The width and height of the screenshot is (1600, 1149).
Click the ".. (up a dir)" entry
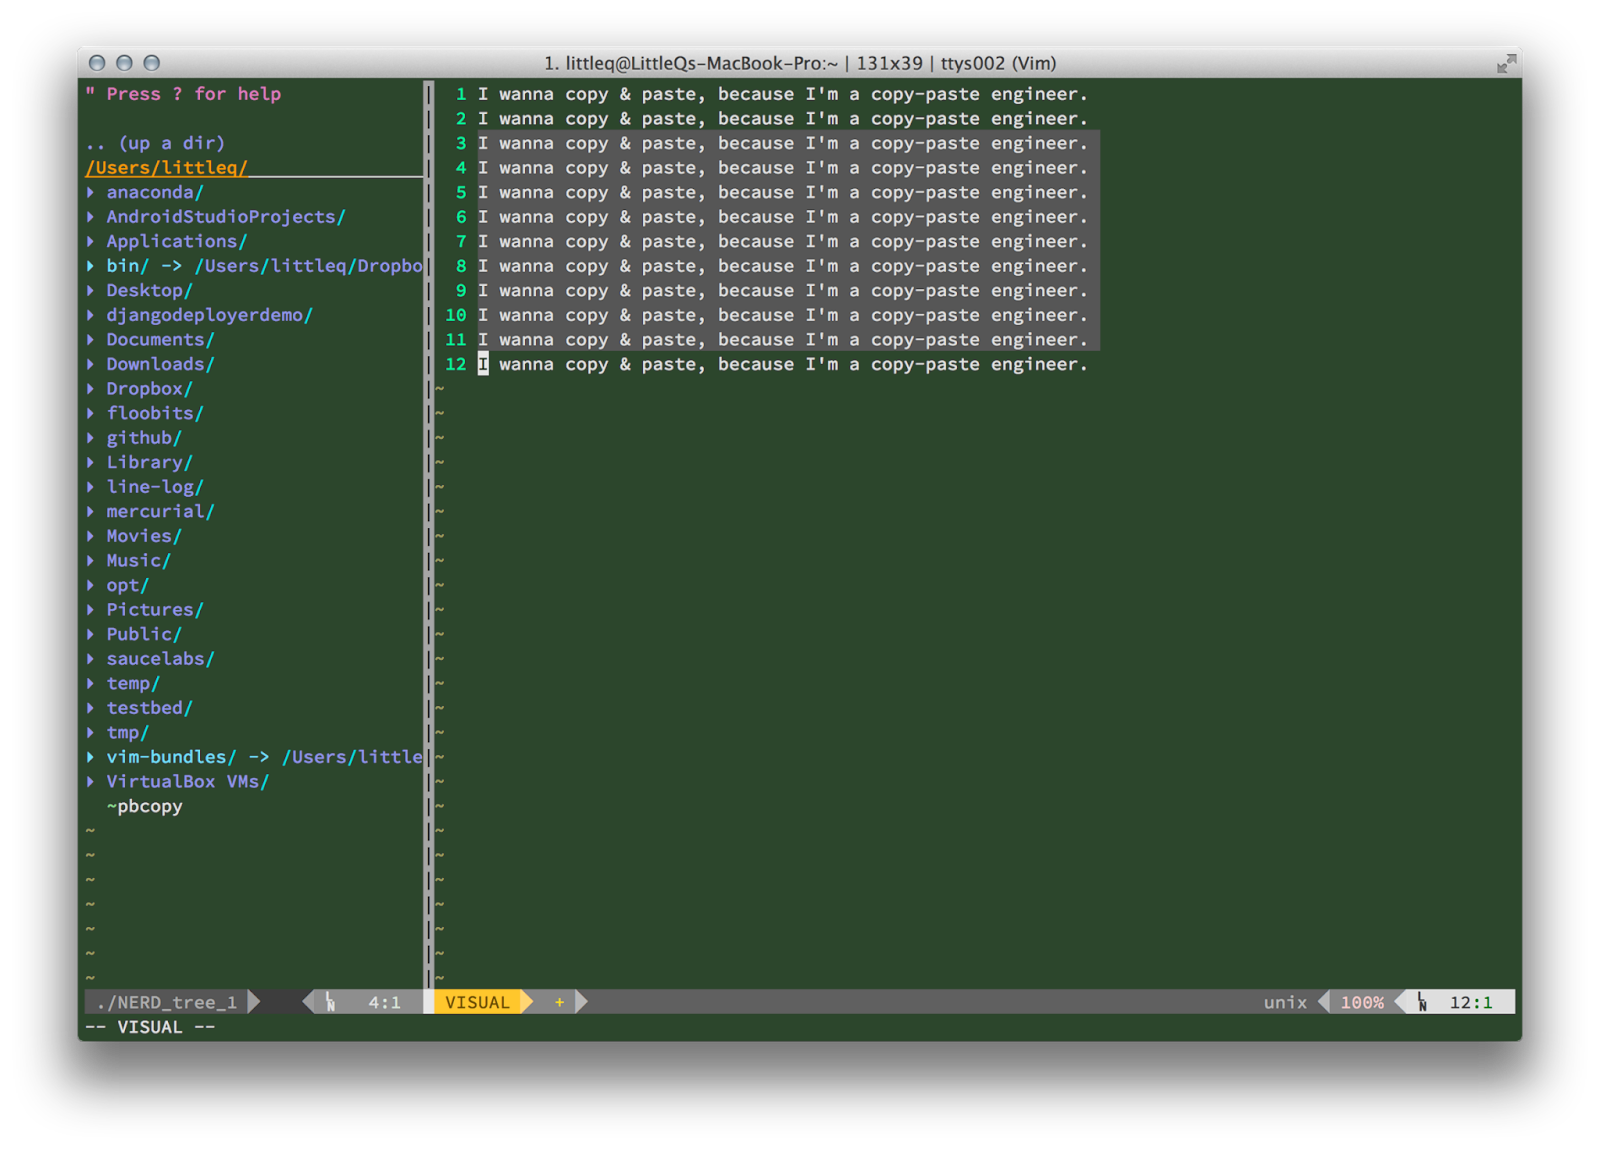(156, 143)
